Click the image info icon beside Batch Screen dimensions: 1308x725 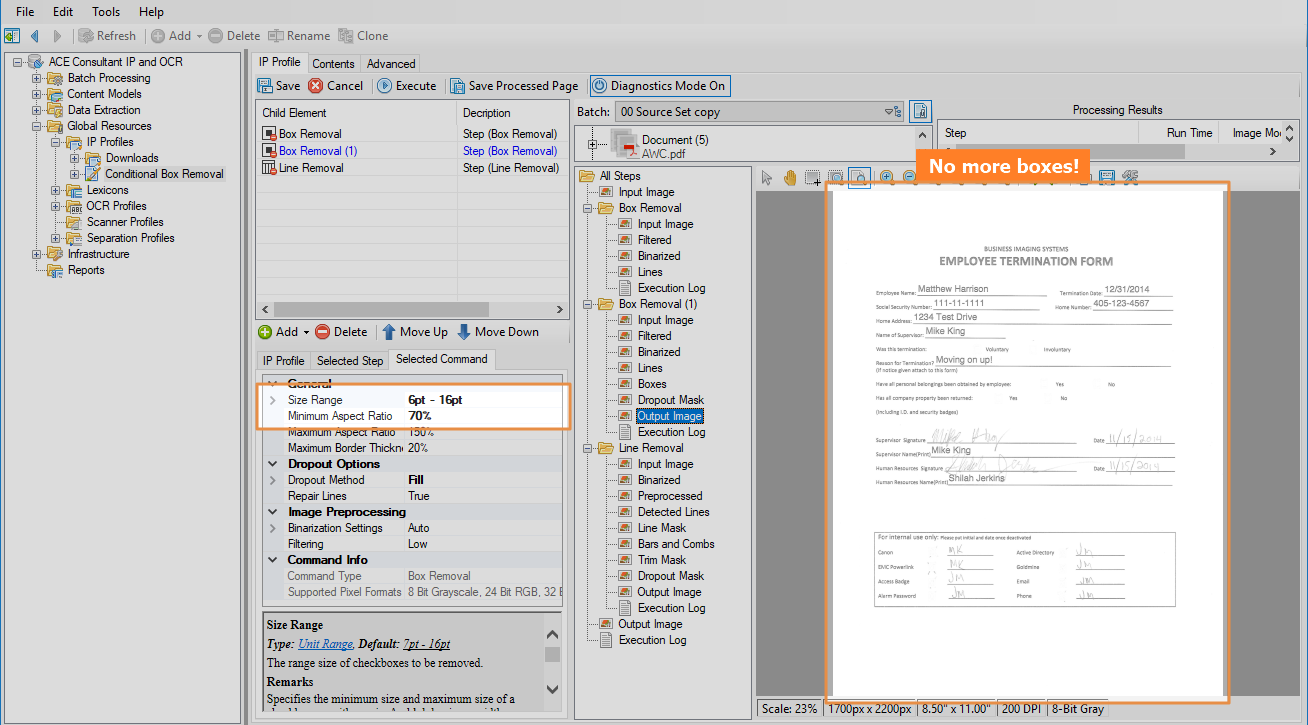[x=921, y=111]
